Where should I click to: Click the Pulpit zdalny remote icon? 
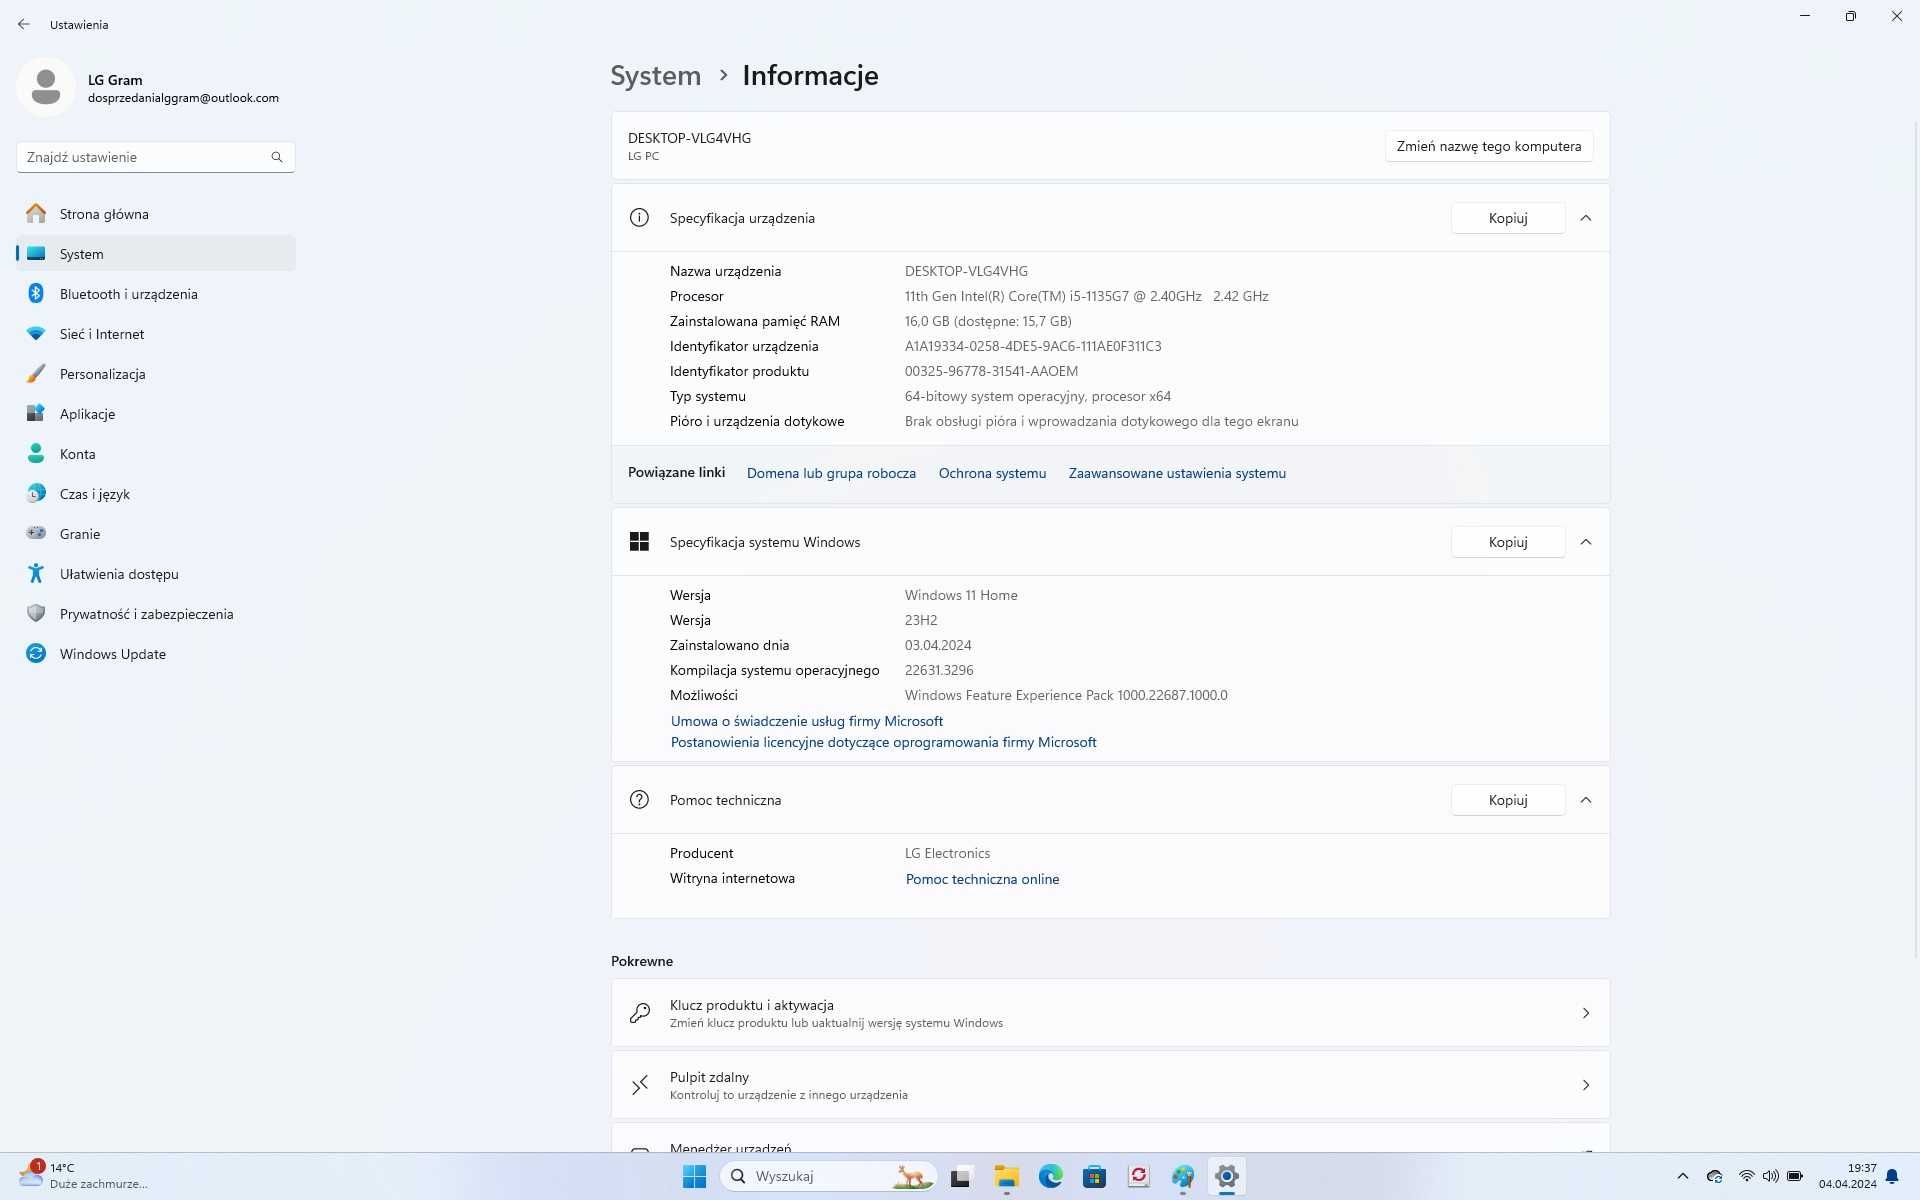[640, 1085]
